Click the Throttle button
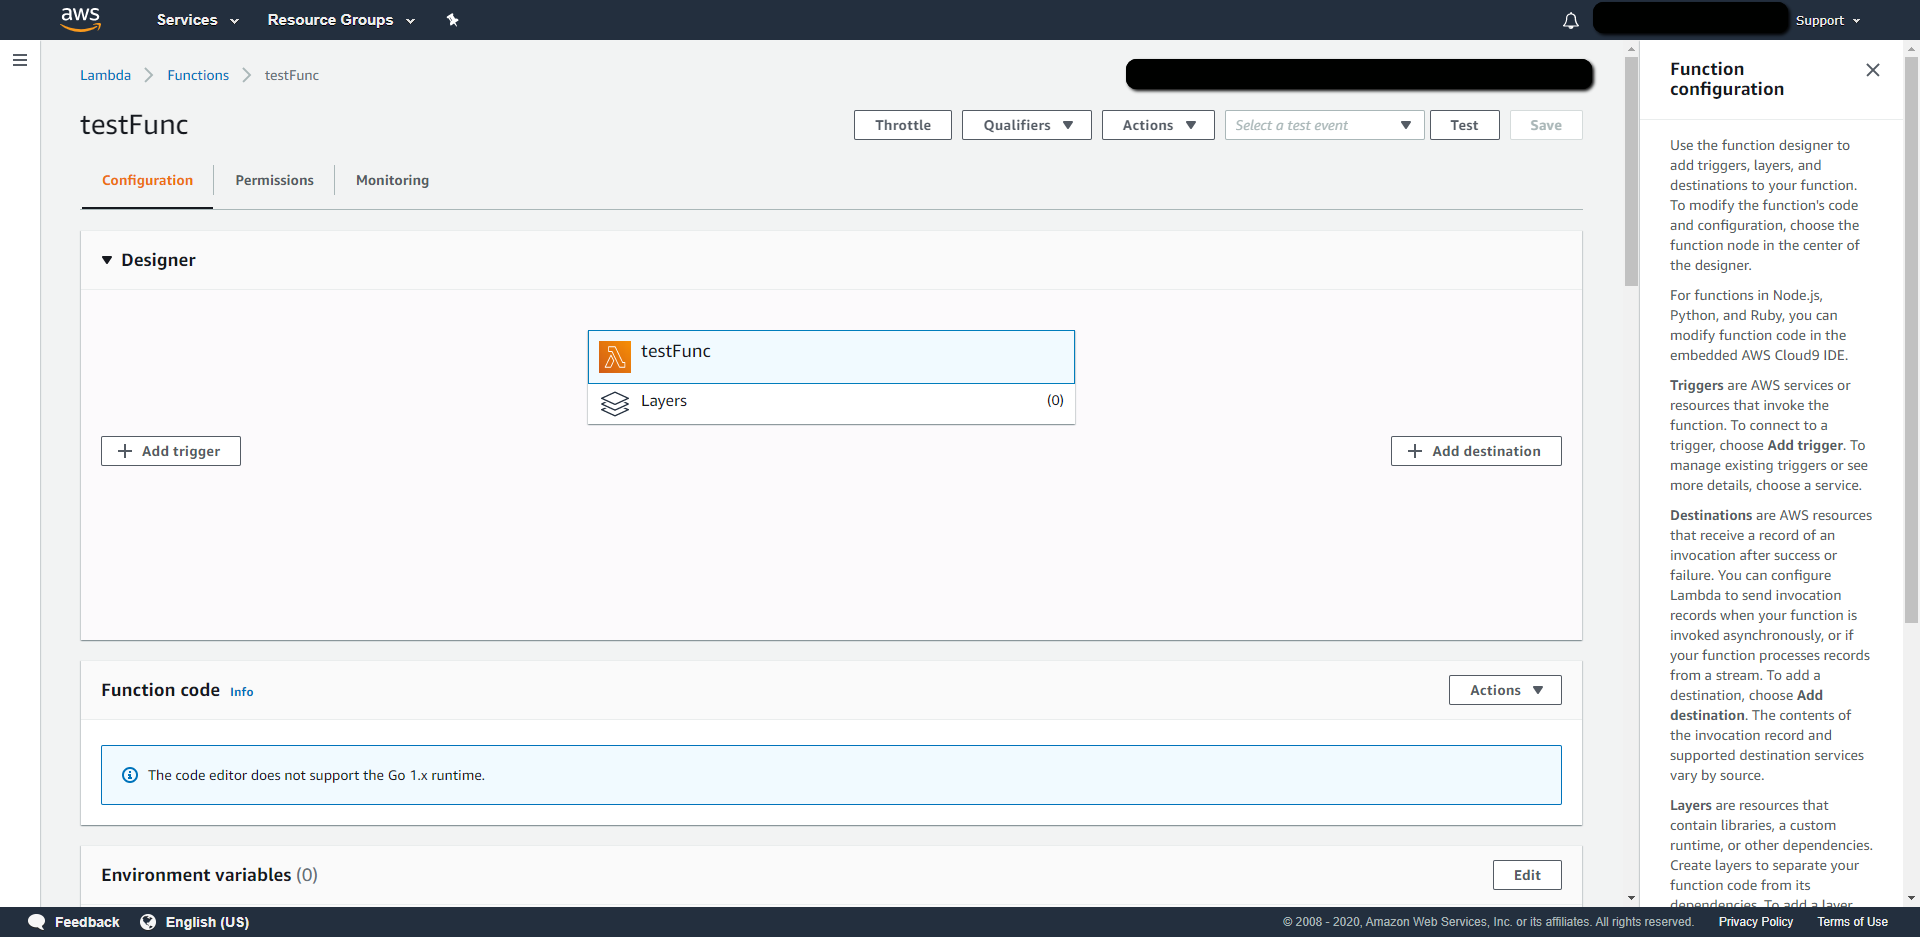 point(903,125)
